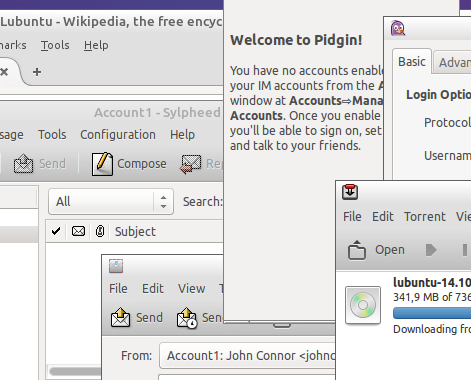Click the envelope status column header

coord(78,231)
